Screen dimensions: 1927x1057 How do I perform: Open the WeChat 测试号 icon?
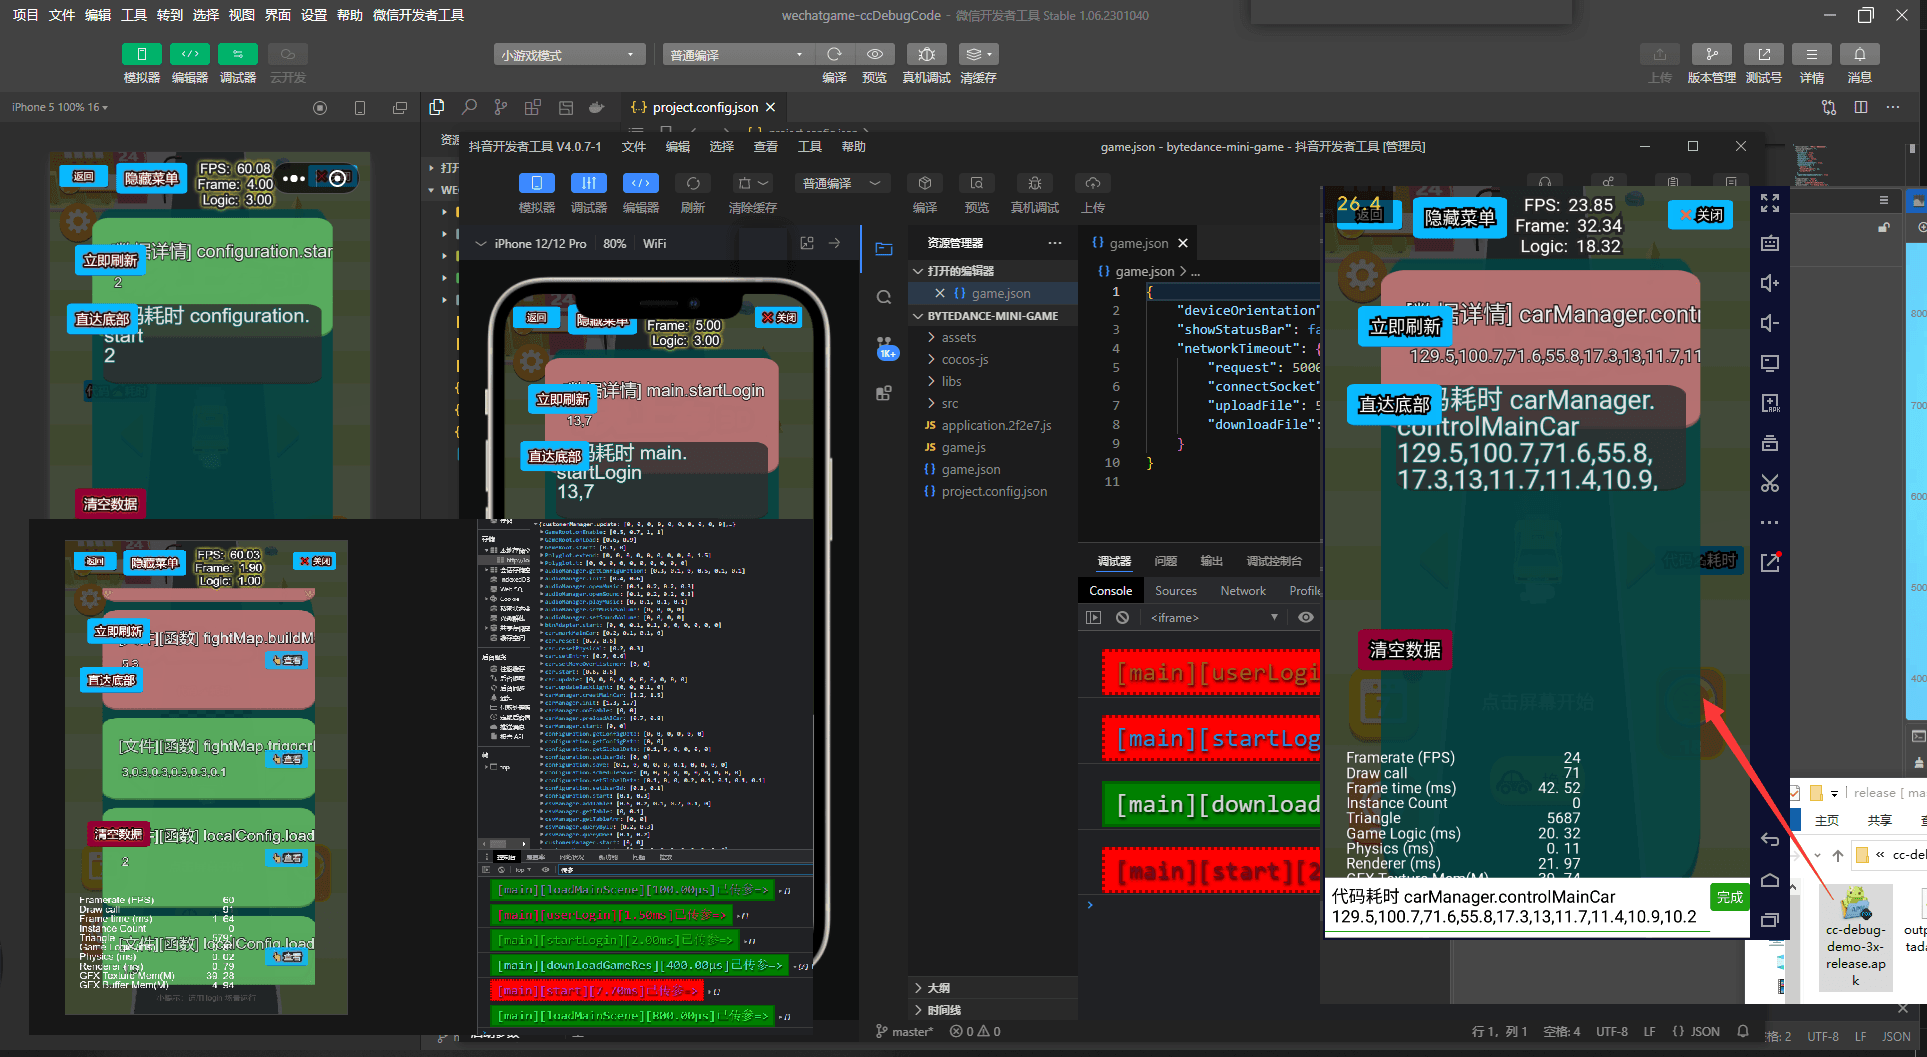1763,54
